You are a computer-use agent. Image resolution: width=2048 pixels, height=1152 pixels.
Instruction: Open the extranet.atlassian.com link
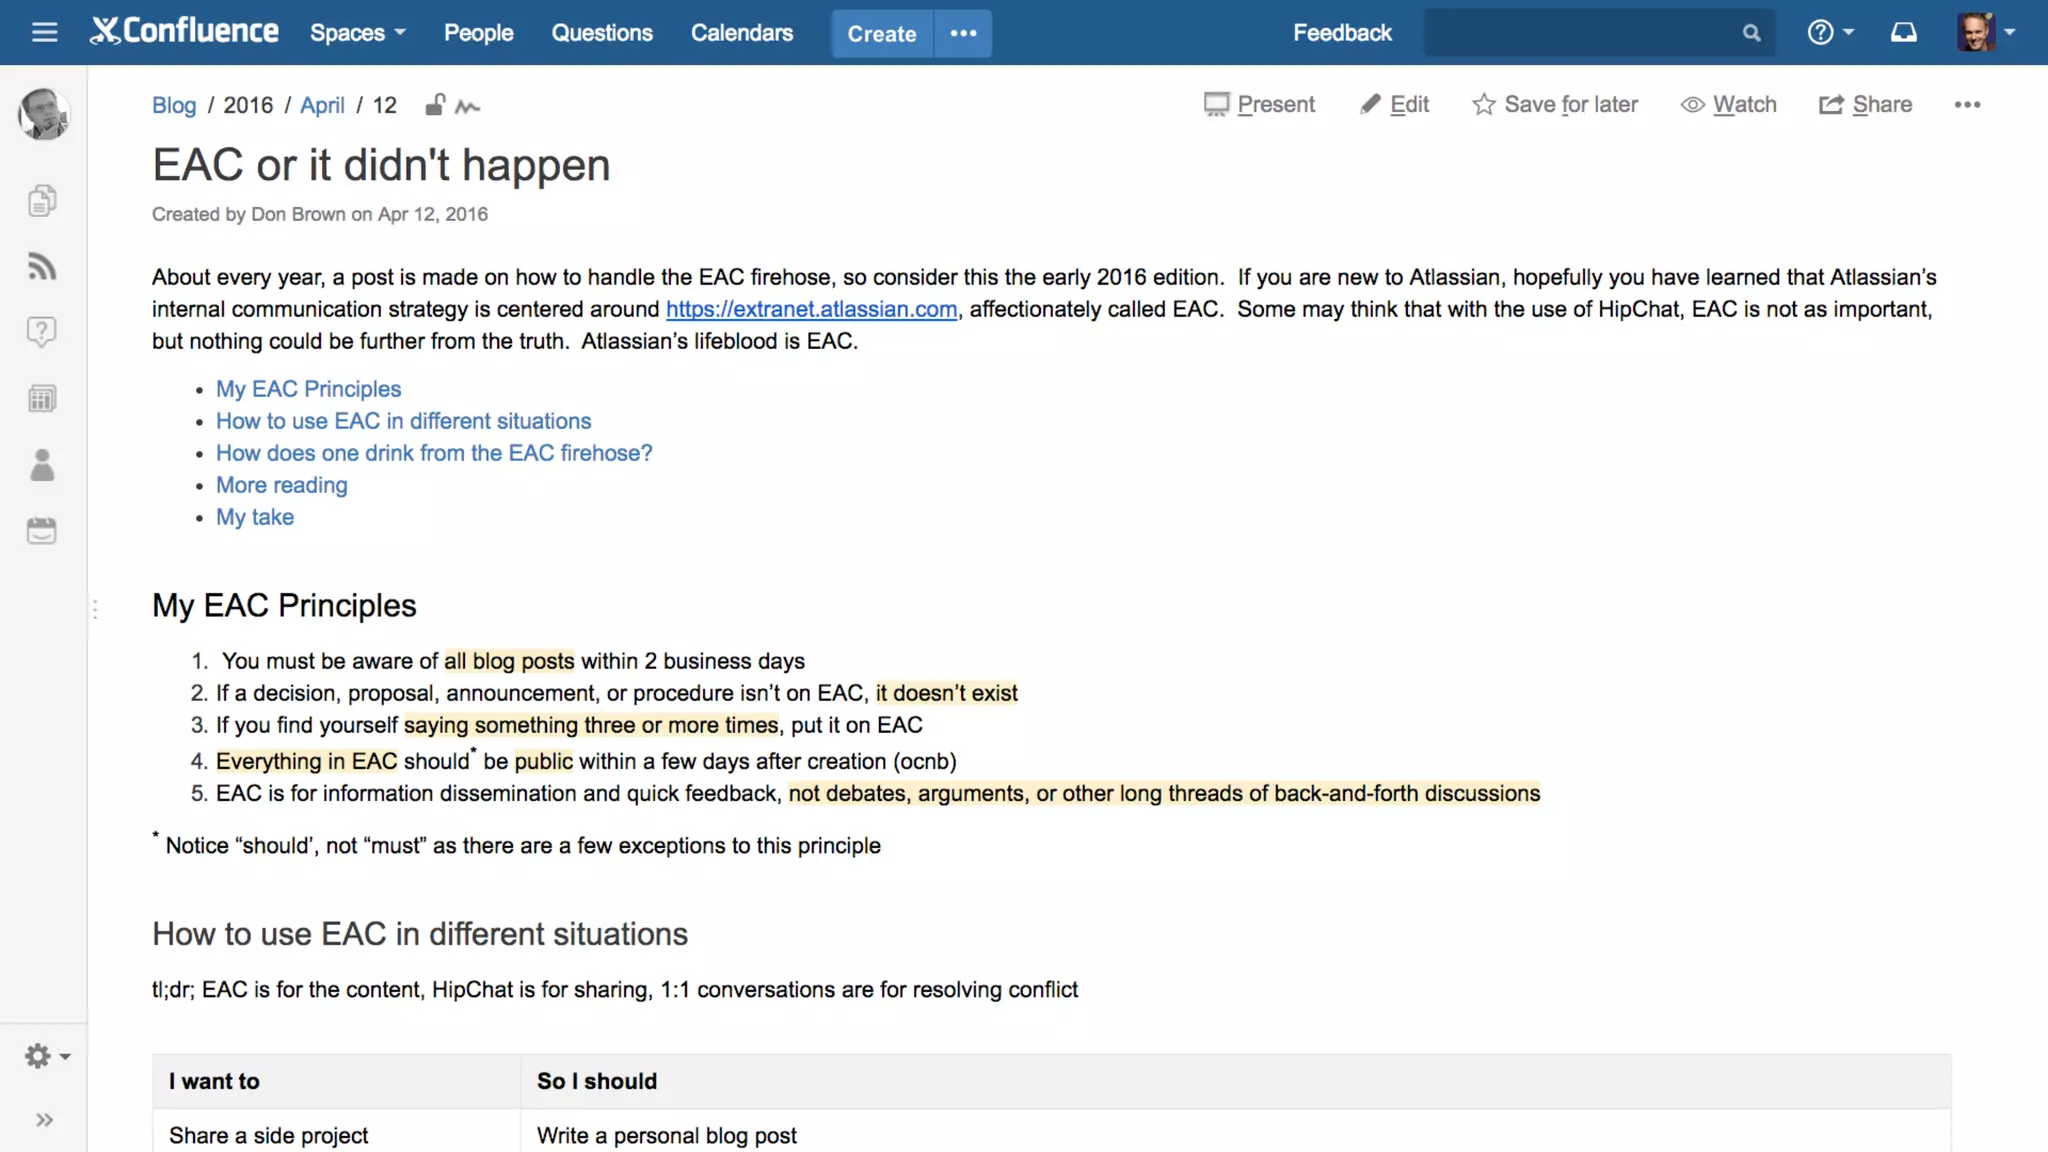click(x=811, y=309)
